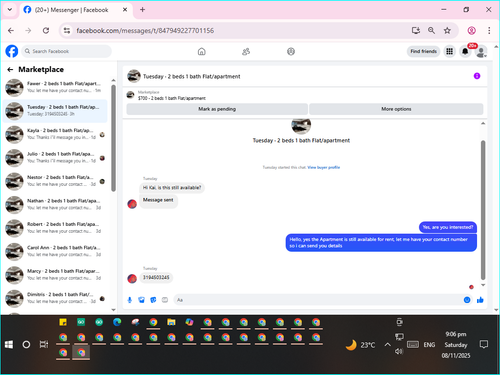
Task: Click the chat messages scrollbar
Action: (x=483, y=210)
